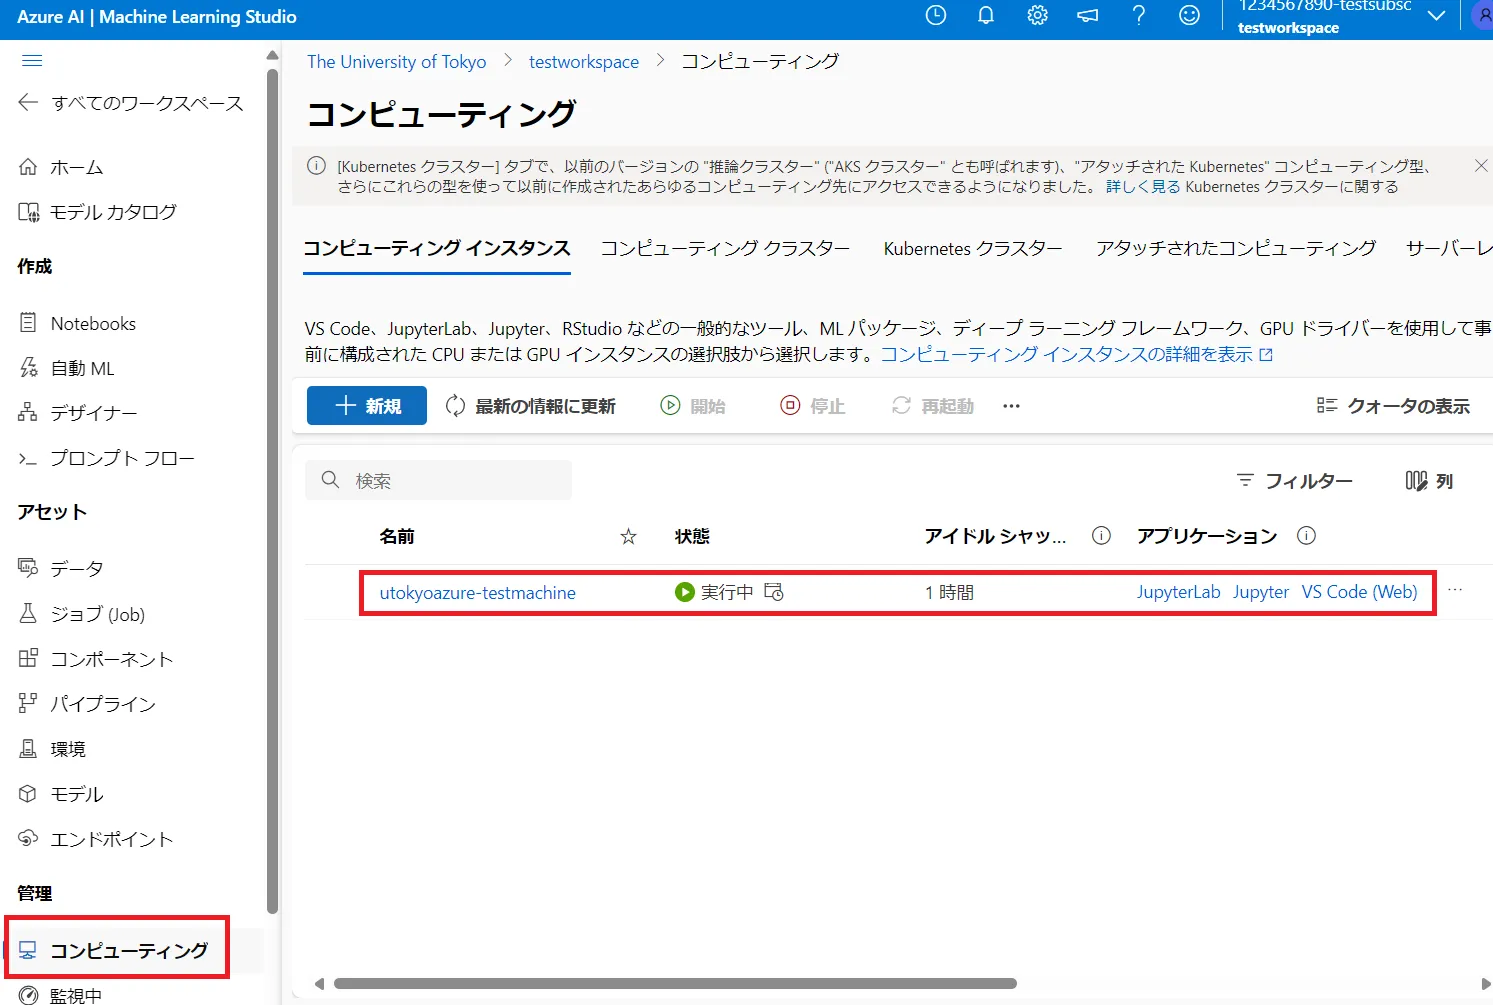The image size is (1493, 1005).
Task: Click the 検索 search field
Action: (x=450, y=481)
